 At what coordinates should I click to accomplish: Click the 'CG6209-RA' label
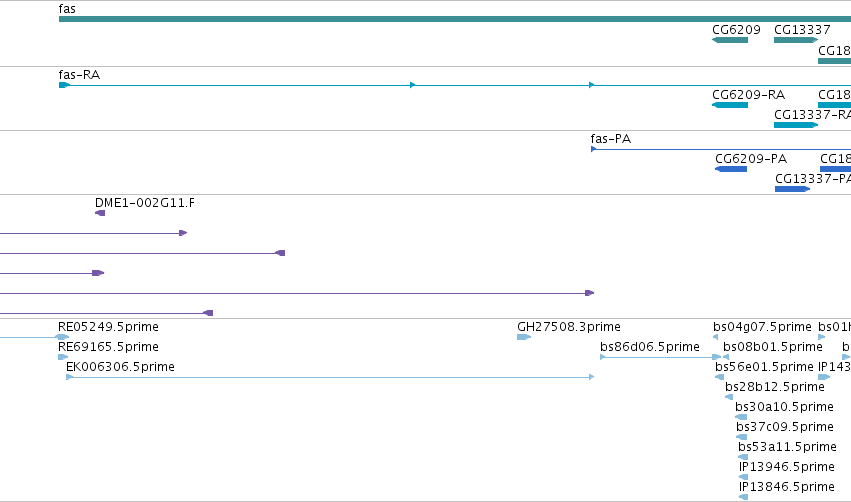click(748, 95)
